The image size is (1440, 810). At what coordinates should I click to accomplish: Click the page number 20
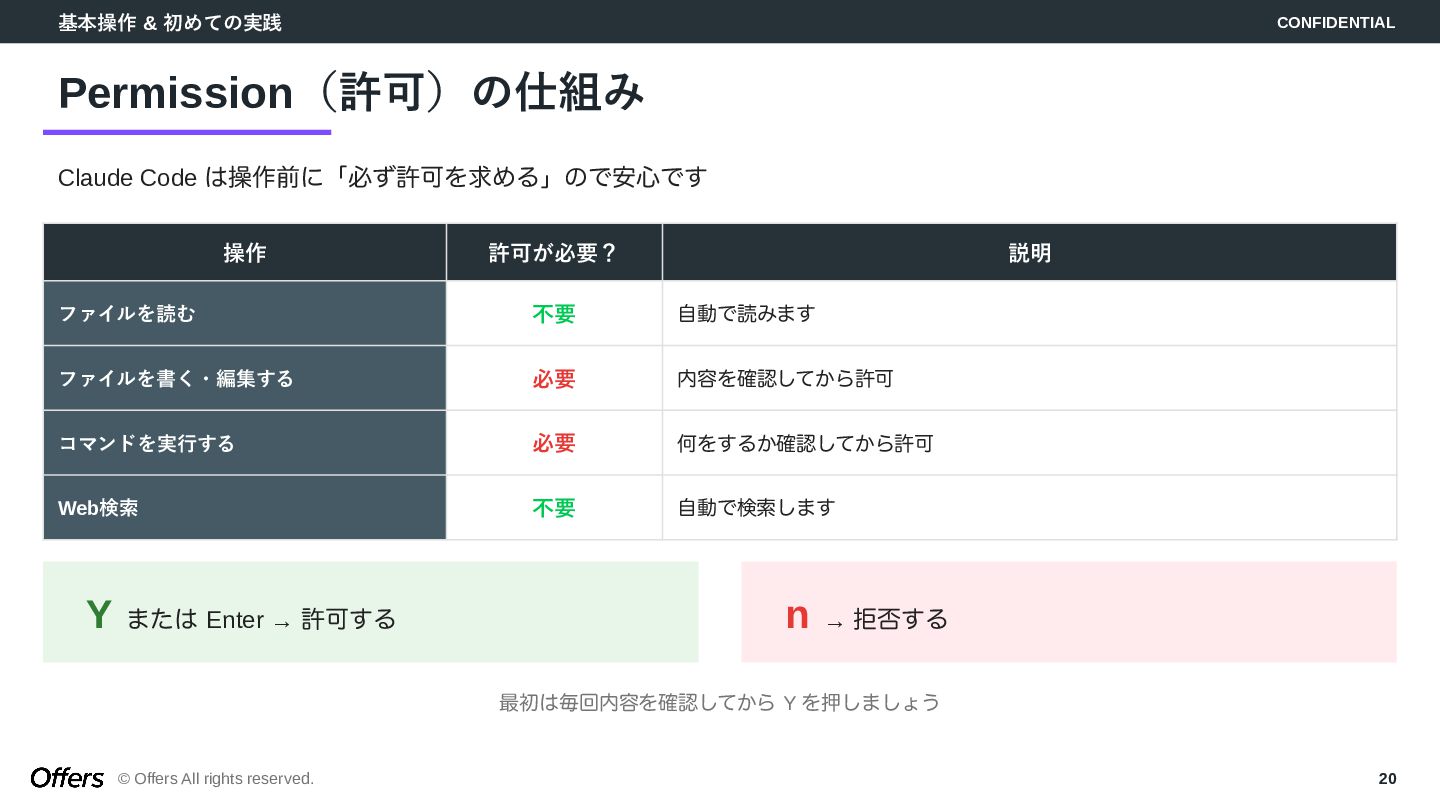tap(1387, 778)
